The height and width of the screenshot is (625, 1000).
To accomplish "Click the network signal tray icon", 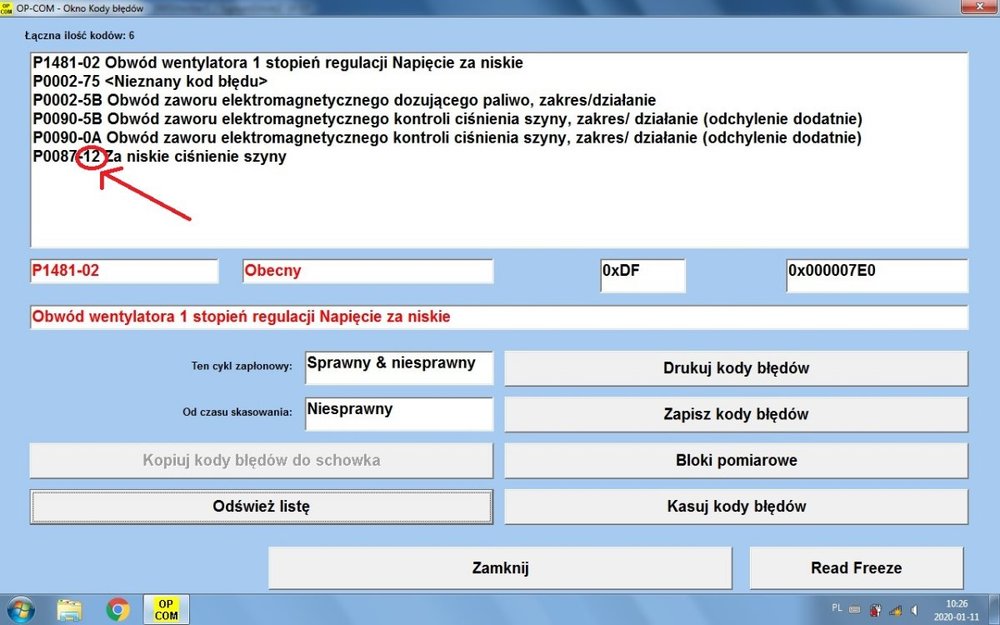I will point(896,609).
